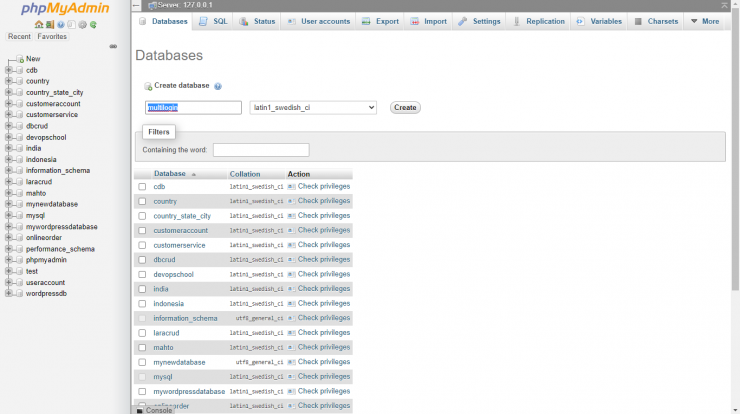Expand the More menu in top tabs
This screenshot has width=740, height=414.
click(705, 21)
